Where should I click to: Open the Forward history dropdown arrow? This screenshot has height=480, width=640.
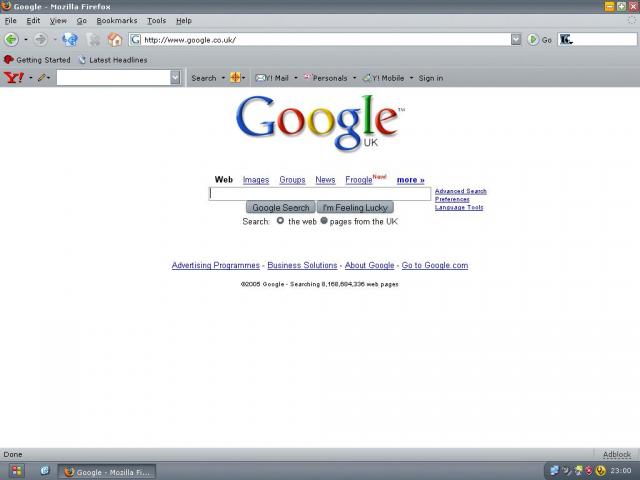click(55, 40)
